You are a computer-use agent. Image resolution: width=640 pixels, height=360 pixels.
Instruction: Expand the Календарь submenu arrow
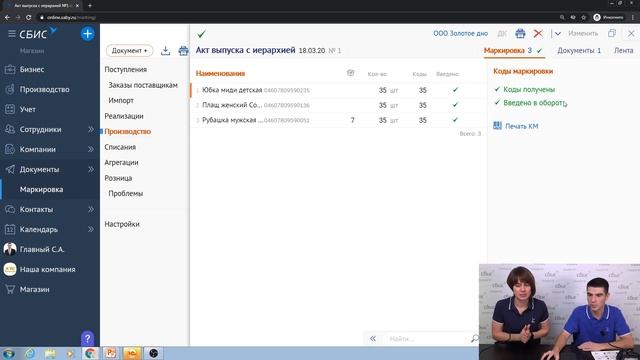[91, 229]
